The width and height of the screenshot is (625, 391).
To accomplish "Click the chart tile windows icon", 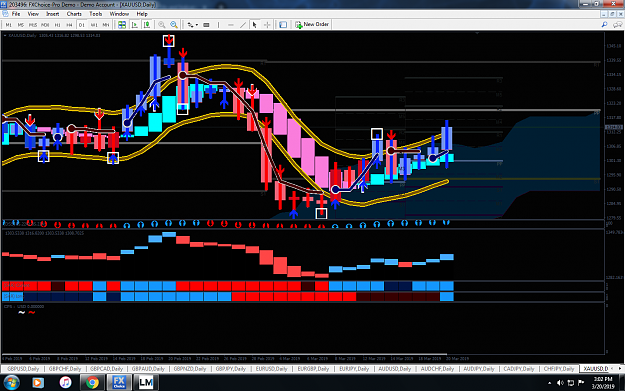I will [x=122, y=25].
